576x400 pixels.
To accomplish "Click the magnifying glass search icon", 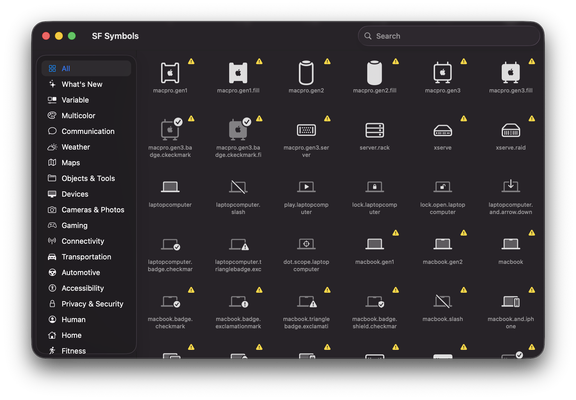I will (367, 36).
